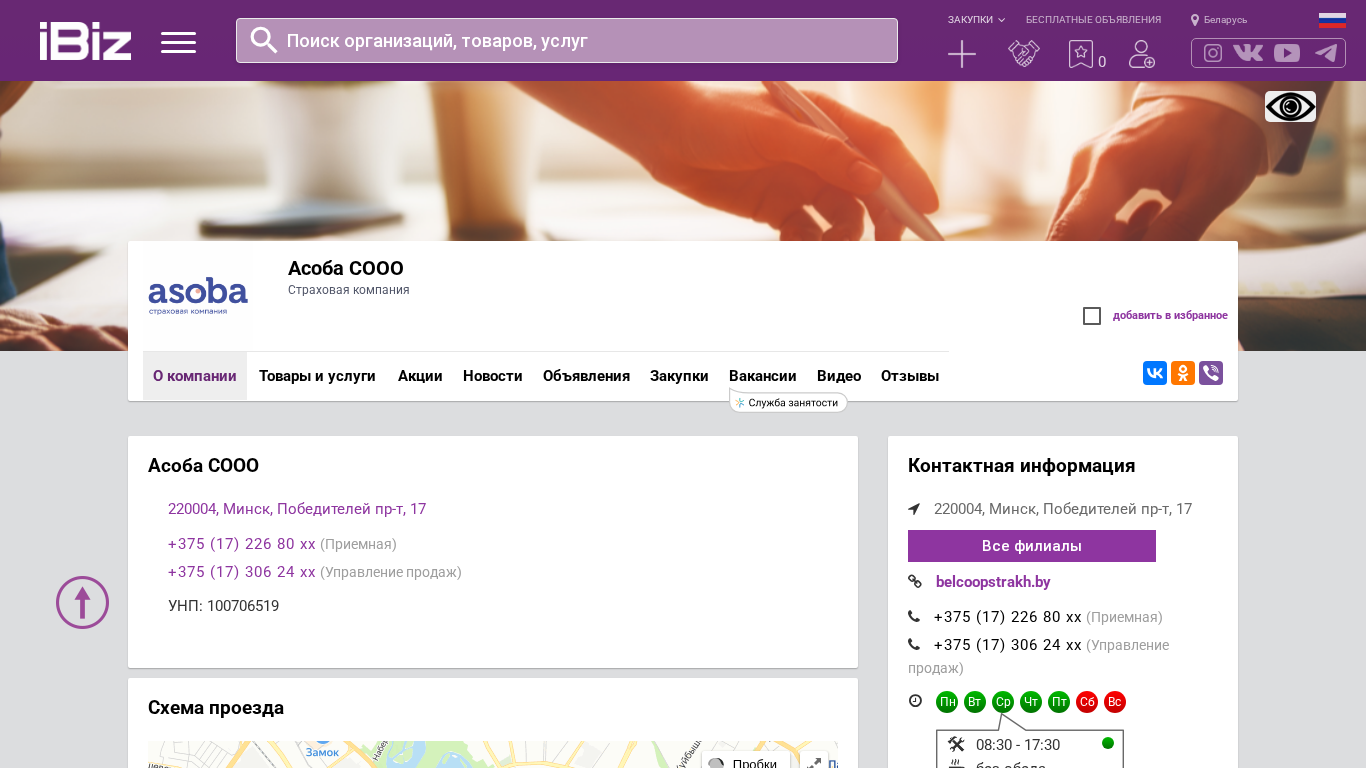1366x768 pixels.
Task: Click the plus add-listing icon
Action: point(961,54)
